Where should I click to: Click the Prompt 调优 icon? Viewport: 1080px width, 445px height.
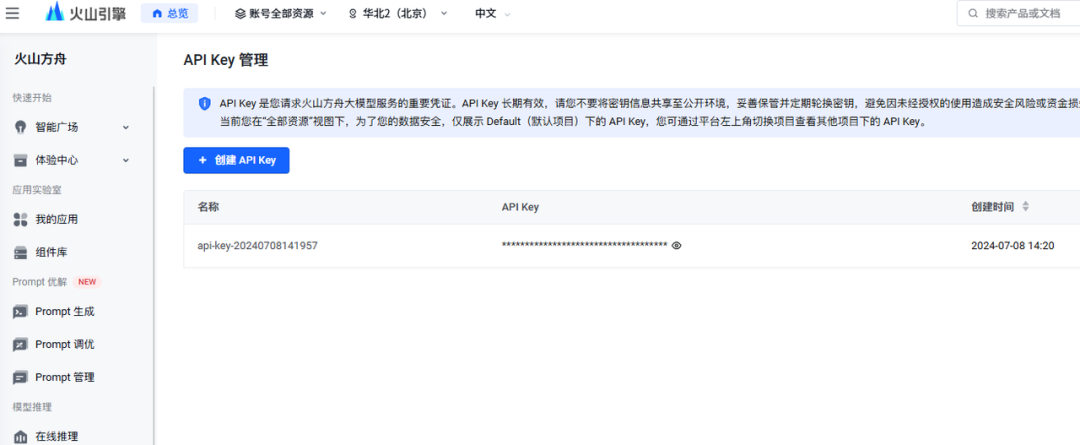point(21,344)
